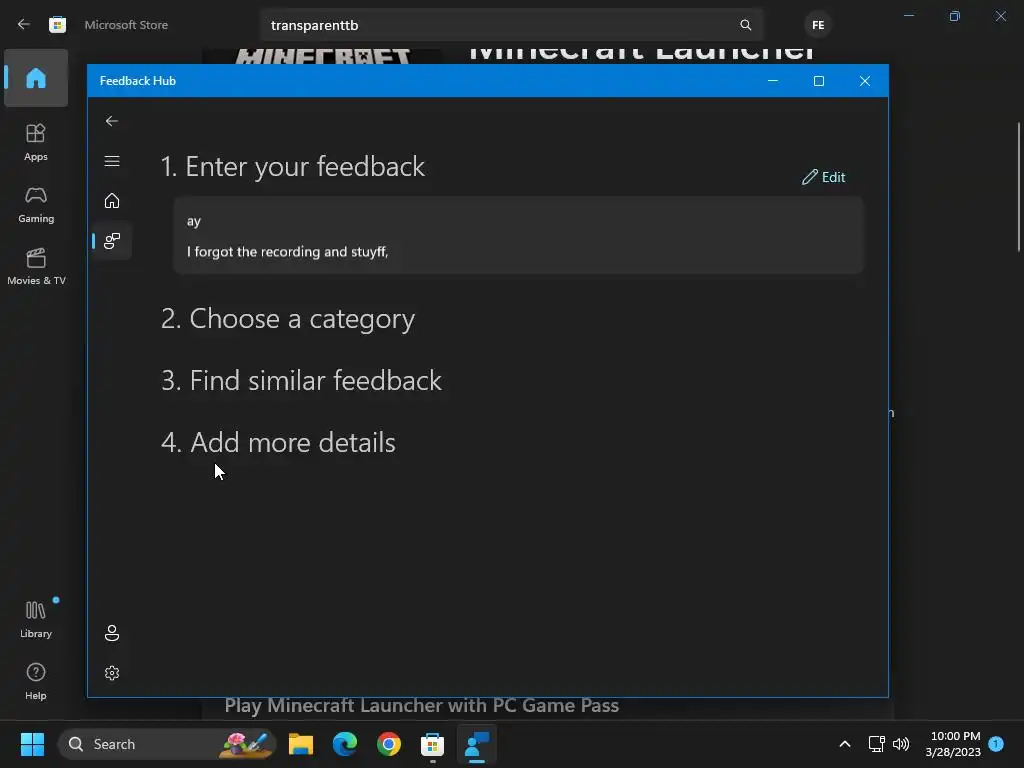Show hidden system tray icons
Screen dimensions: 1024x768
(844, 744)
